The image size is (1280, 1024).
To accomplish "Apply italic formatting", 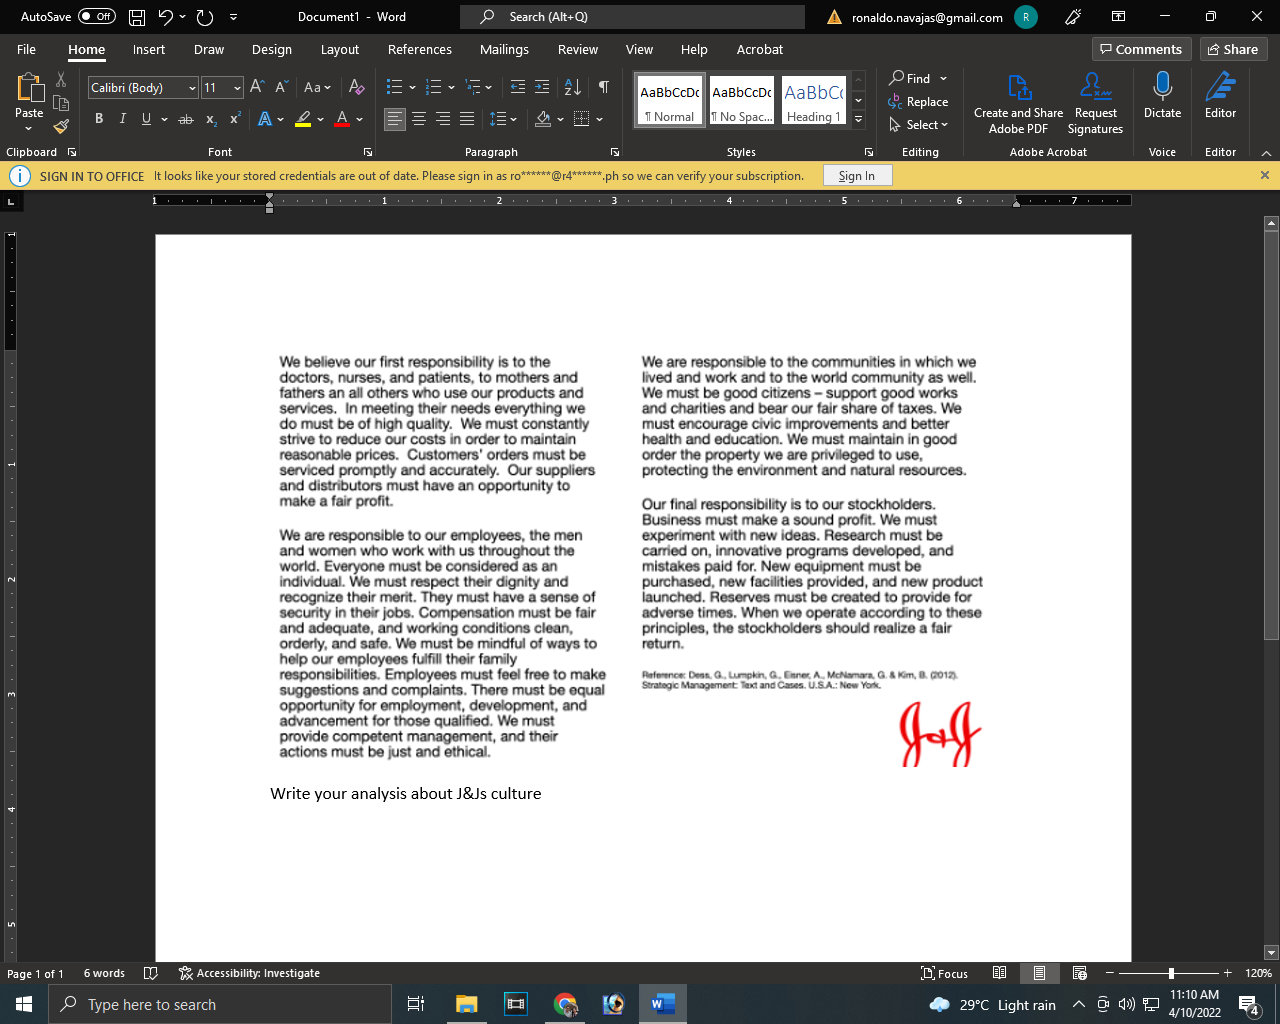I will (121, 118).
